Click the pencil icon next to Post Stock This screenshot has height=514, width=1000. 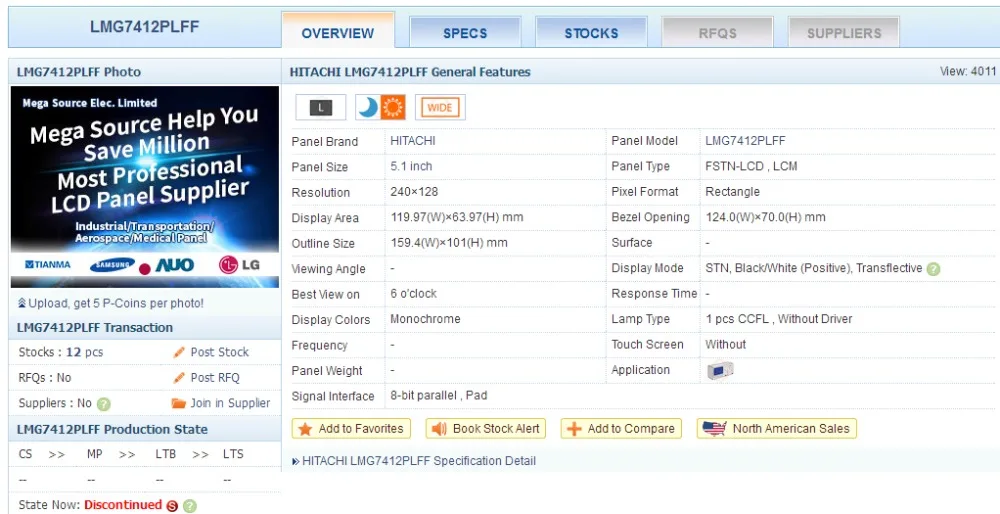click(x=179, y=352)
